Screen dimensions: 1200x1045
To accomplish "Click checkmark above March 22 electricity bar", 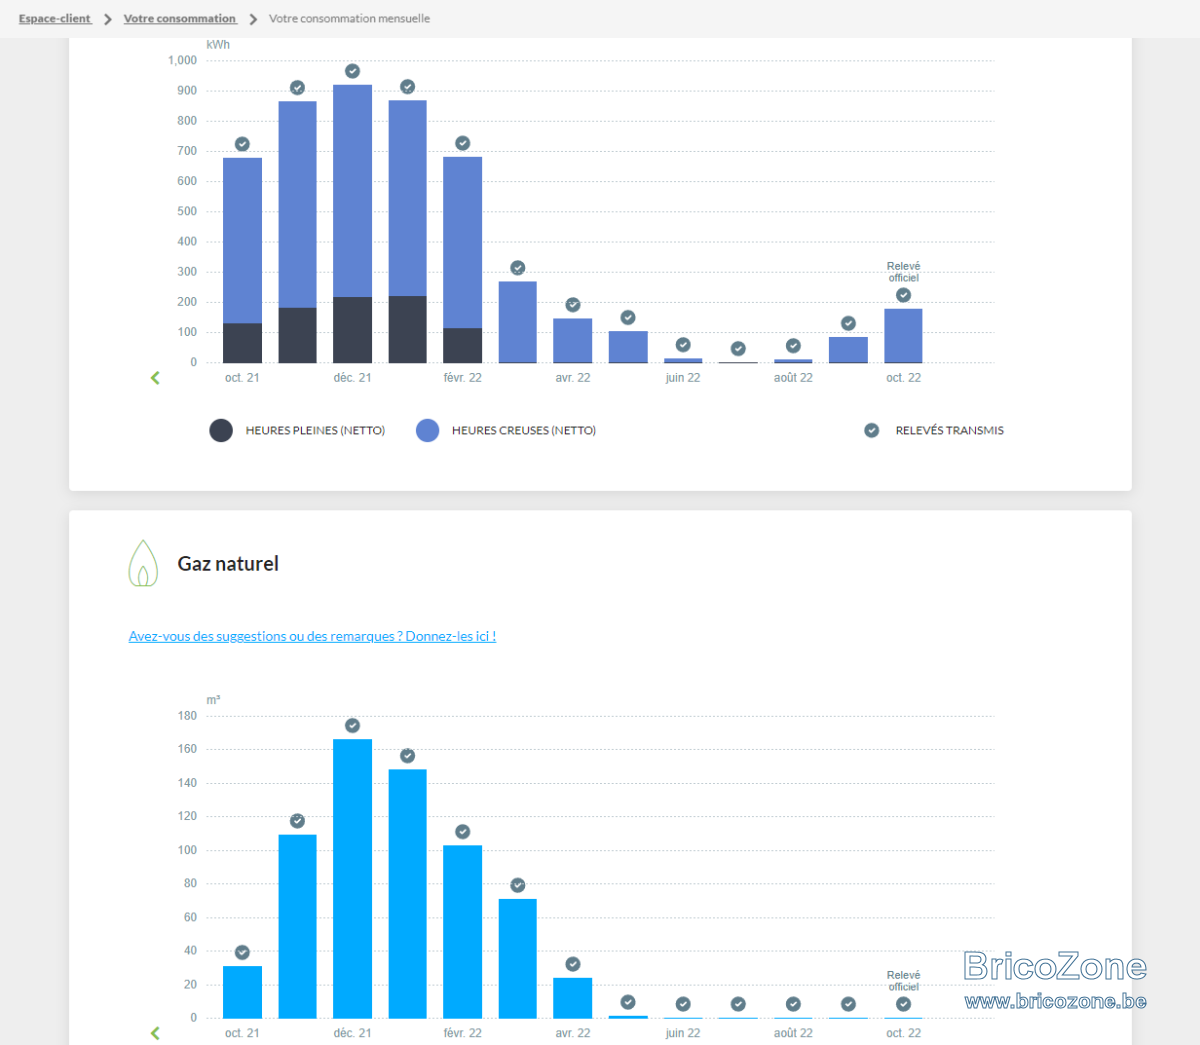I will [x=518, y=268].
